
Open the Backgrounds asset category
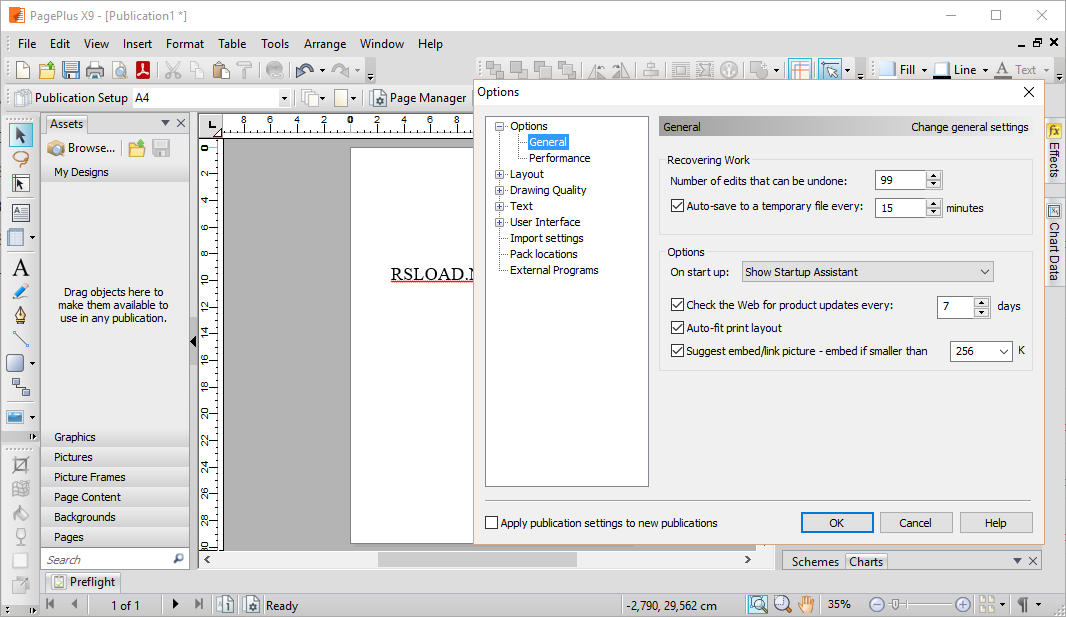click(x=115, y=517)
